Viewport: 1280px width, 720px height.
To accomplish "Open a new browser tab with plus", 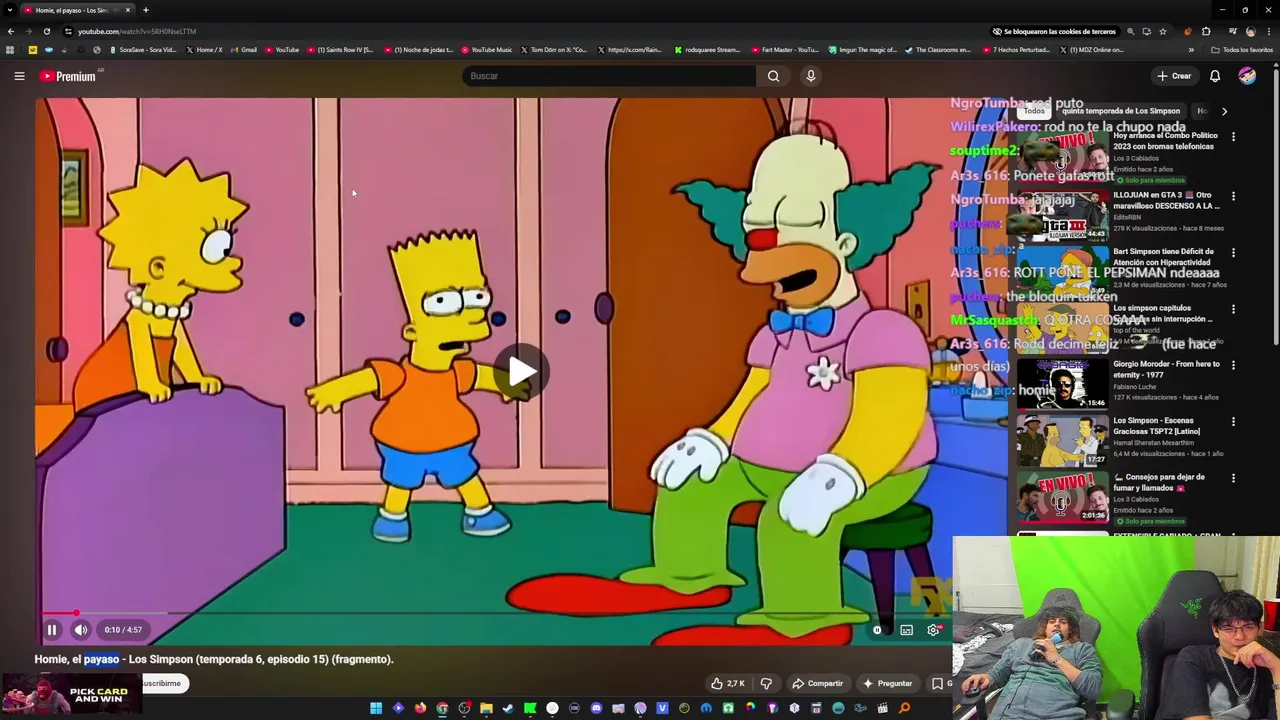I will click(145, 10).
